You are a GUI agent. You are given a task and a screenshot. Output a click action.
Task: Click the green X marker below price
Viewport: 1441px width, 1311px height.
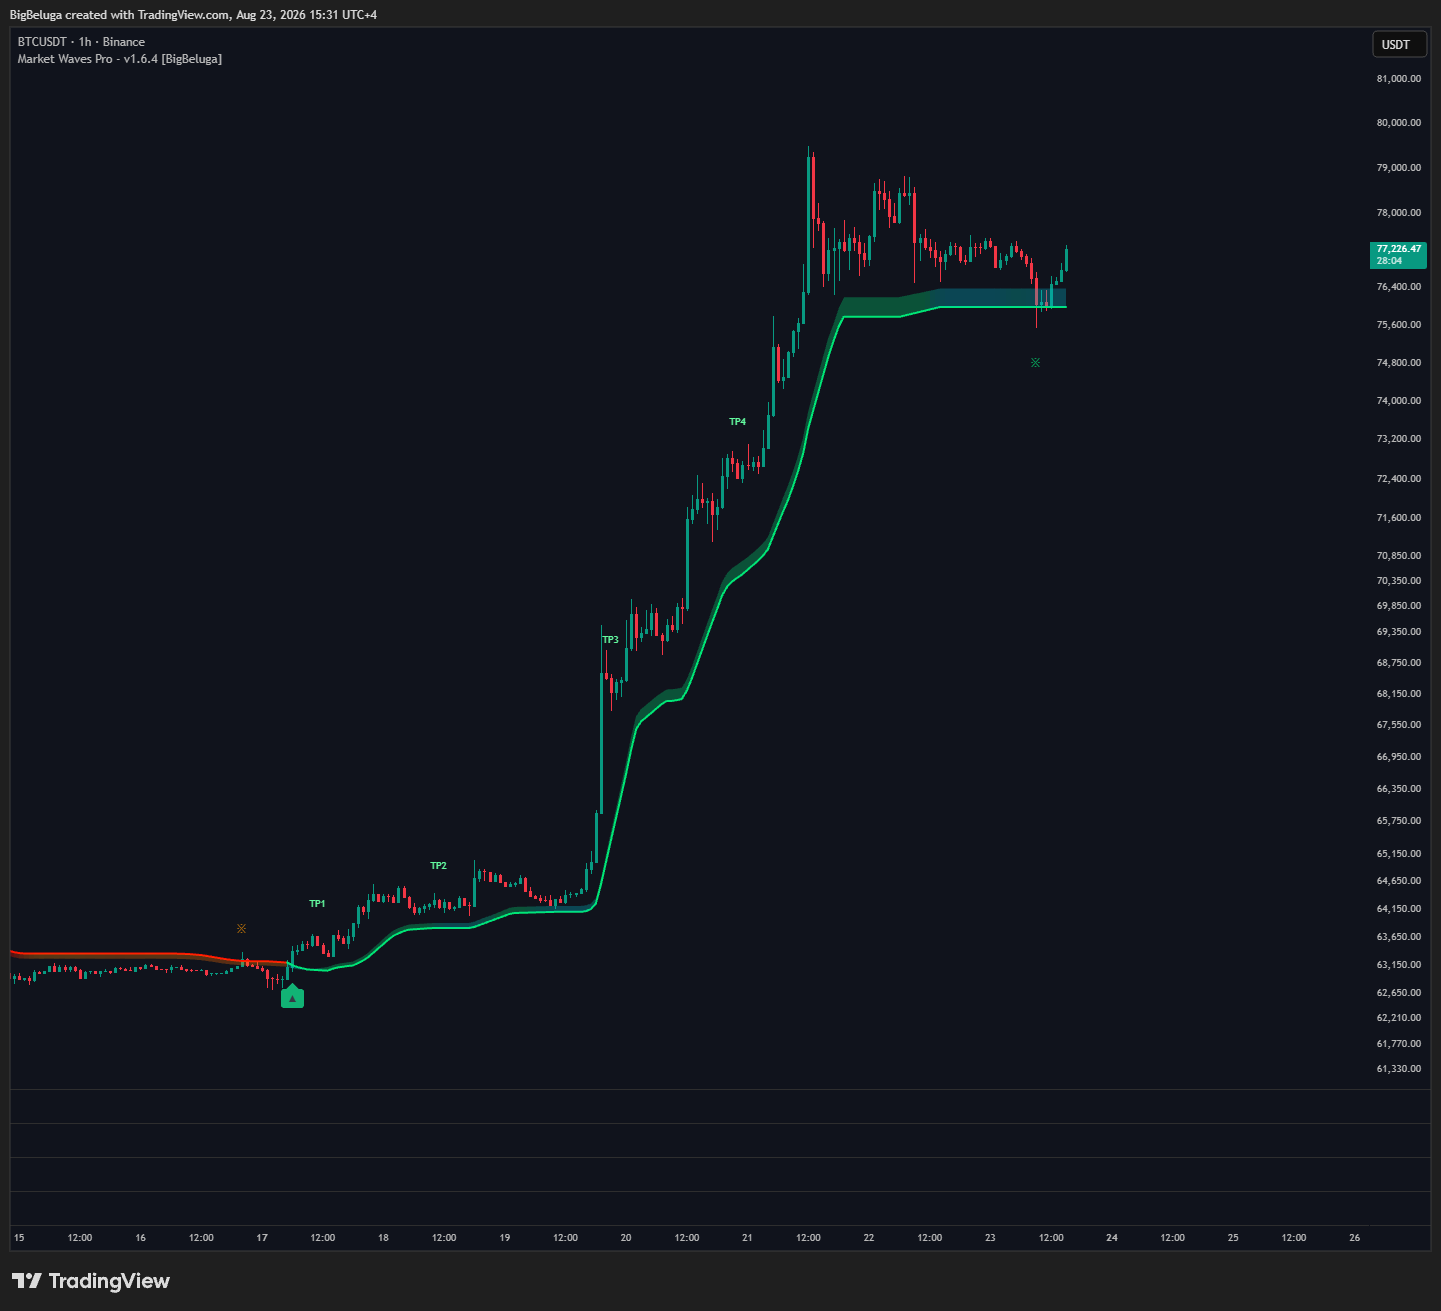pyautogui.click(x=1035, y=362)
